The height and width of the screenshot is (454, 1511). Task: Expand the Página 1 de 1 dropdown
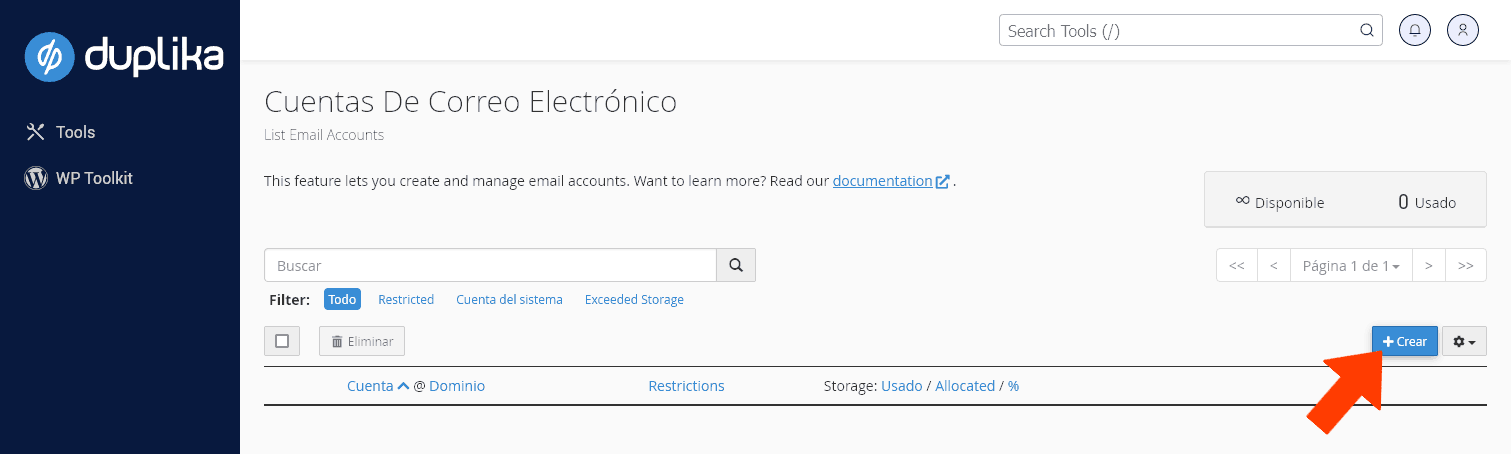(1351, 265)
